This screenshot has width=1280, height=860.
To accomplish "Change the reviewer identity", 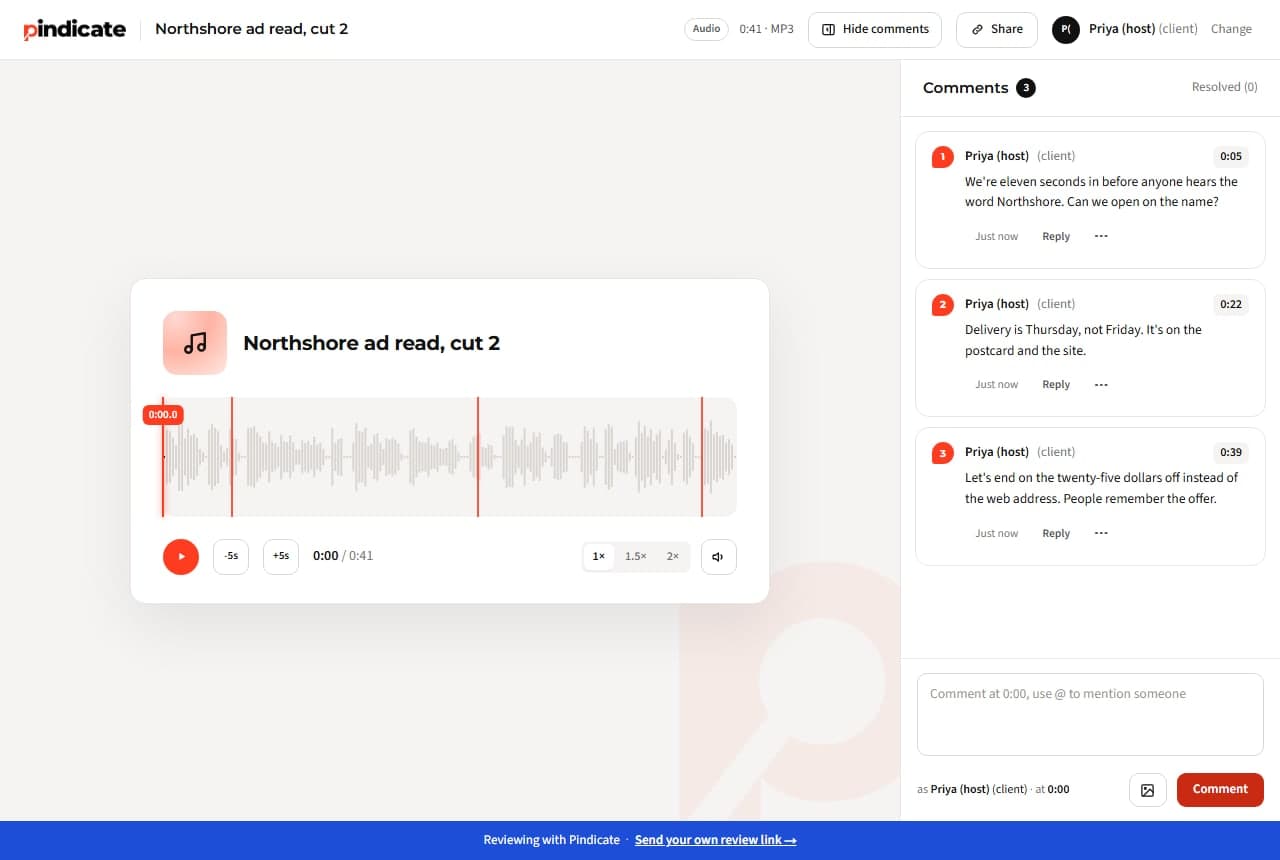I will (x=1231, y=29).
